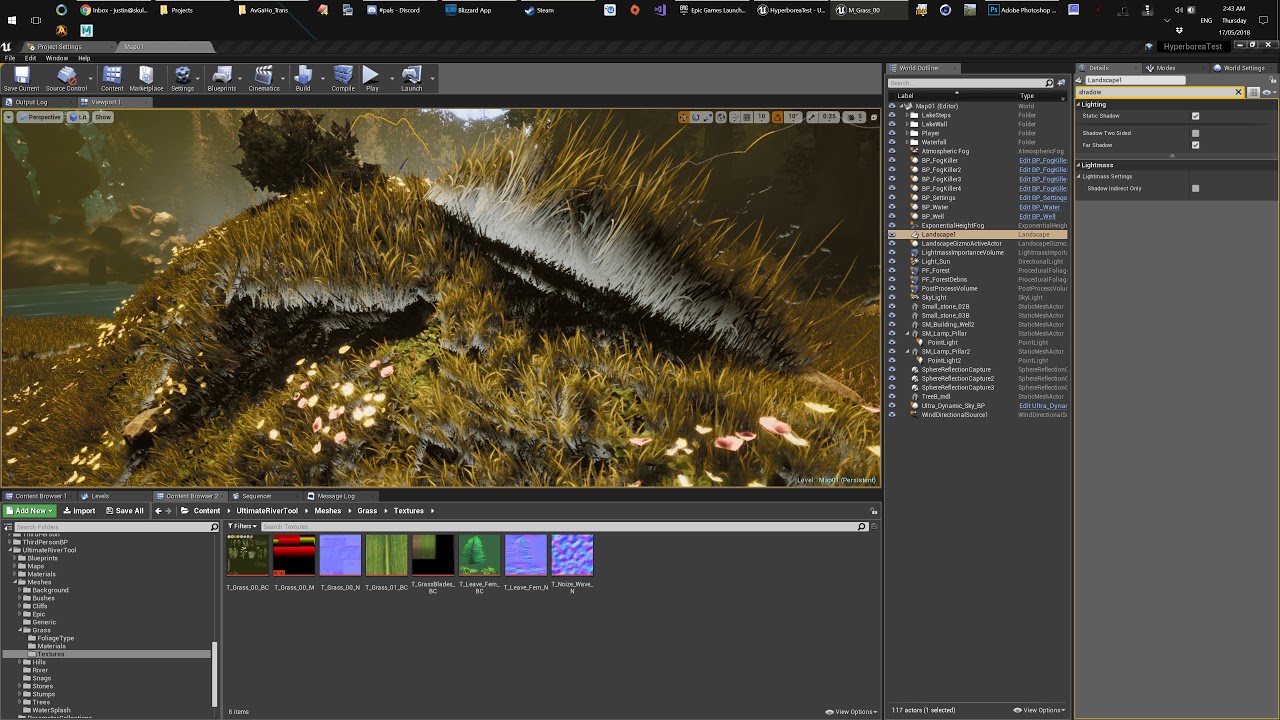1280x720 pixels.
Task: Collapse the Grass folder in the folder tree
Action: click(x=21, y=630)
